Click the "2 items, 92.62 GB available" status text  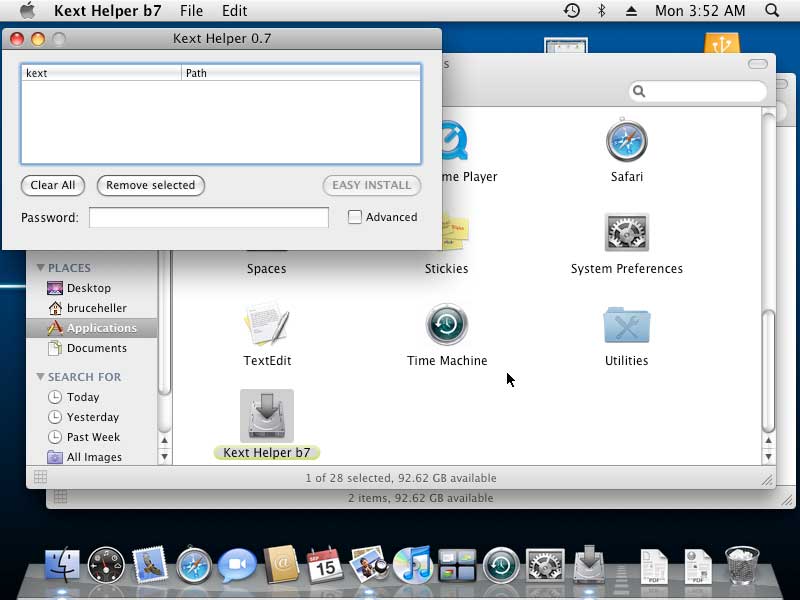tap(420, 498)
